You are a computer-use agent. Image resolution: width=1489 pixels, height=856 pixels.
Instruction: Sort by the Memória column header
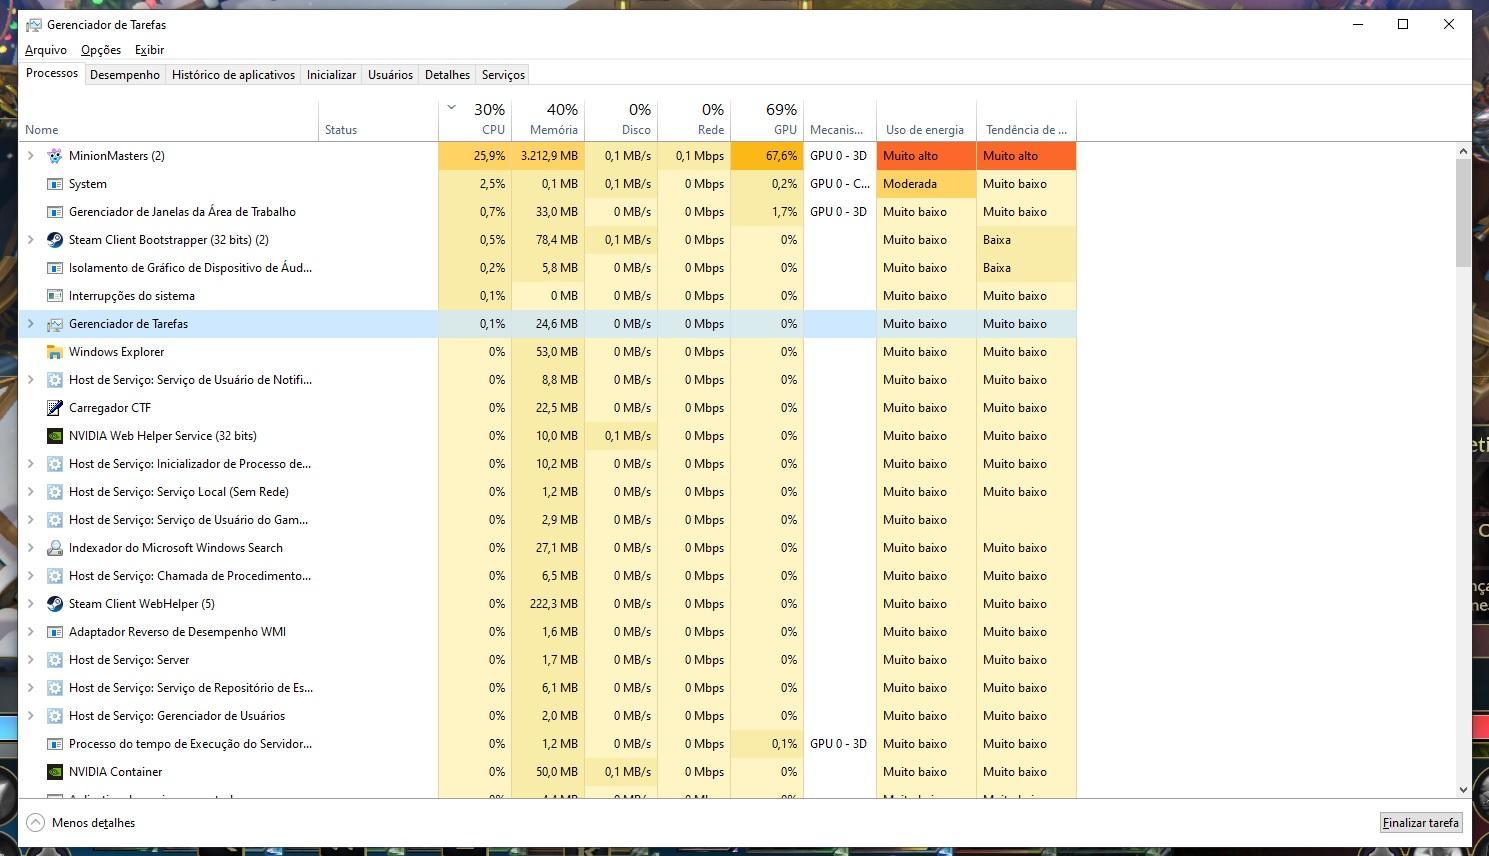pyautogui.click(x=548, y=120)
